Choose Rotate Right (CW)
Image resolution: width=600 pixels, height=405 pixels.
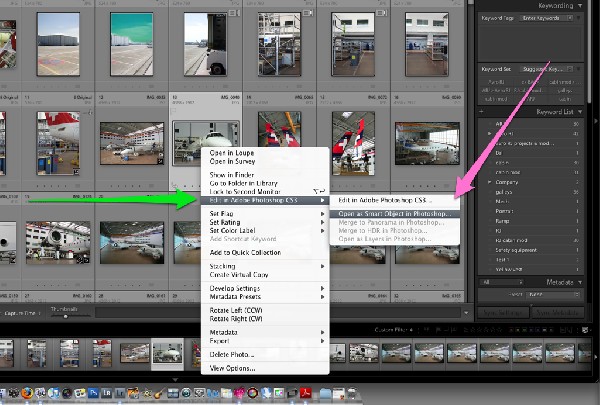pyautogui.click(x=236, y=318)
